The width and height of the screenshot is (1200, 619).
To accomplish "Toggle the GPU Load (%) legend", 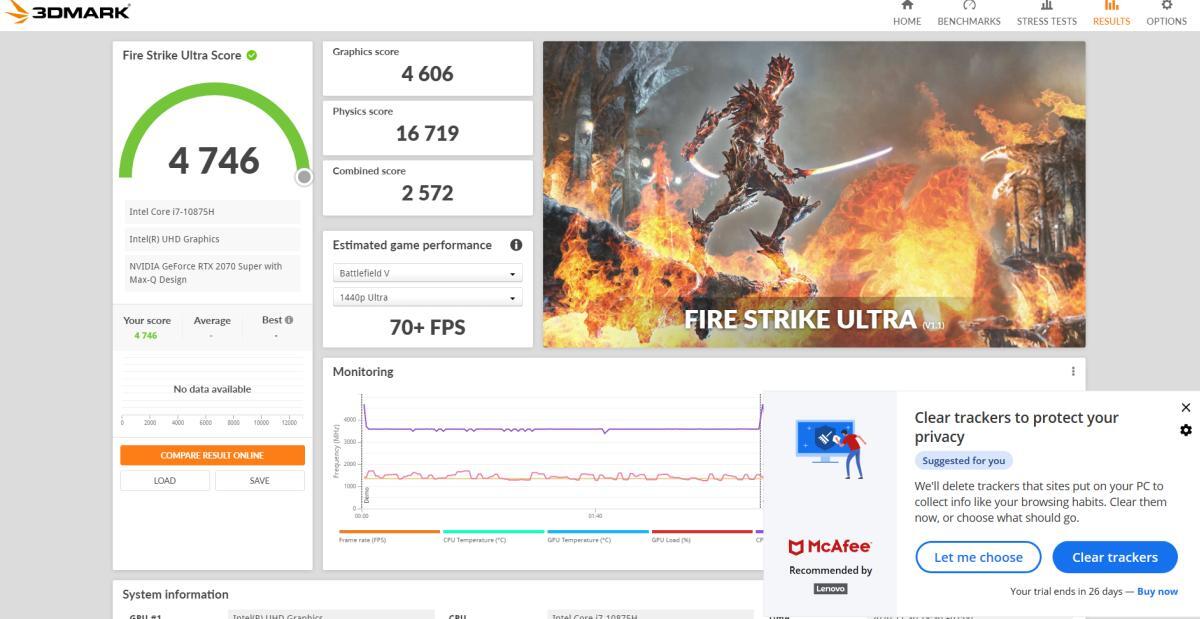I will click(702, 536).
